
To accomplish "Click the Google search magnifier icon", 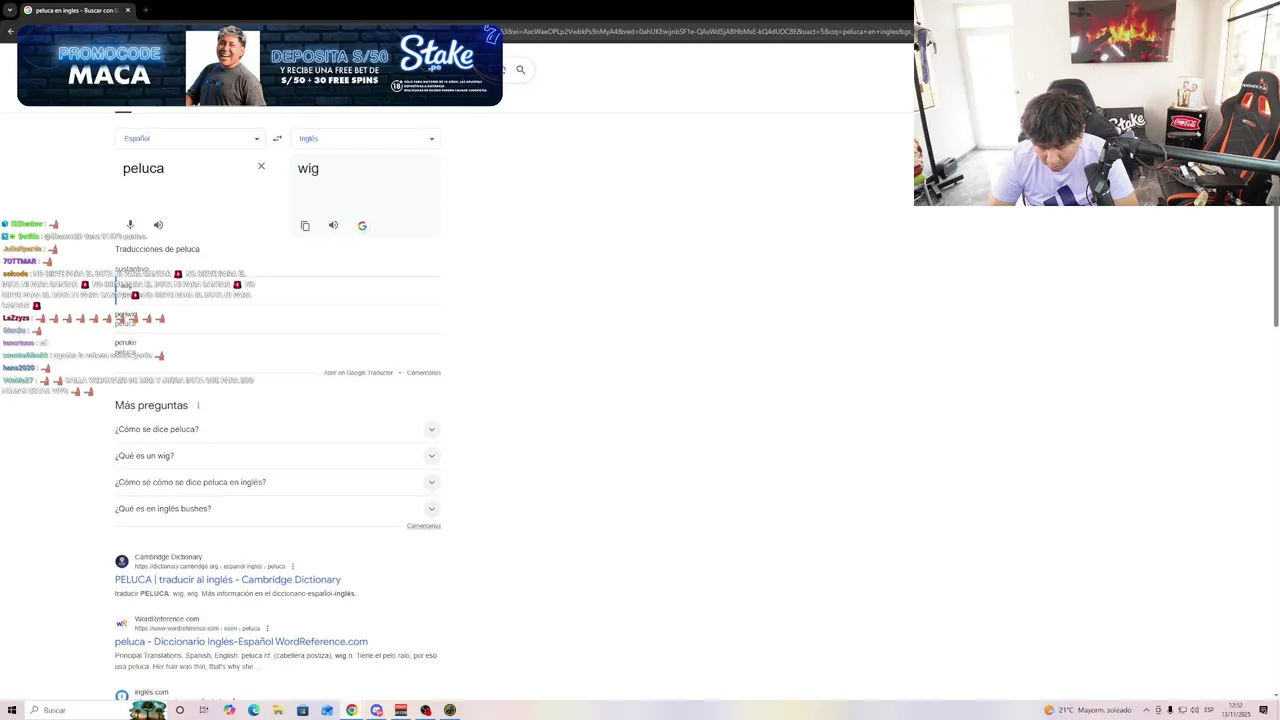I will [x=520, y=70].
